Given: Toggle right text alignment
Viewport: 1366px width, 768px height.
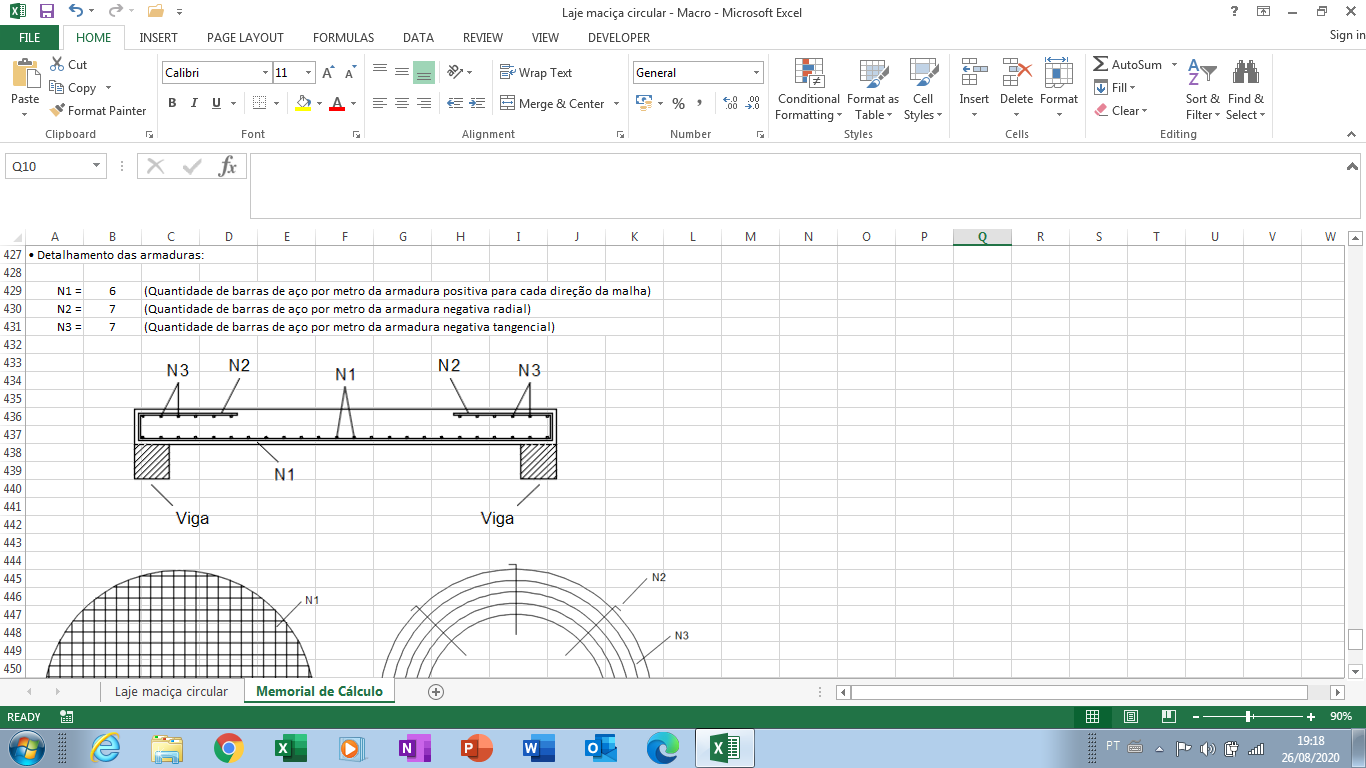Looking at the screenshot, I should point(424,103).
